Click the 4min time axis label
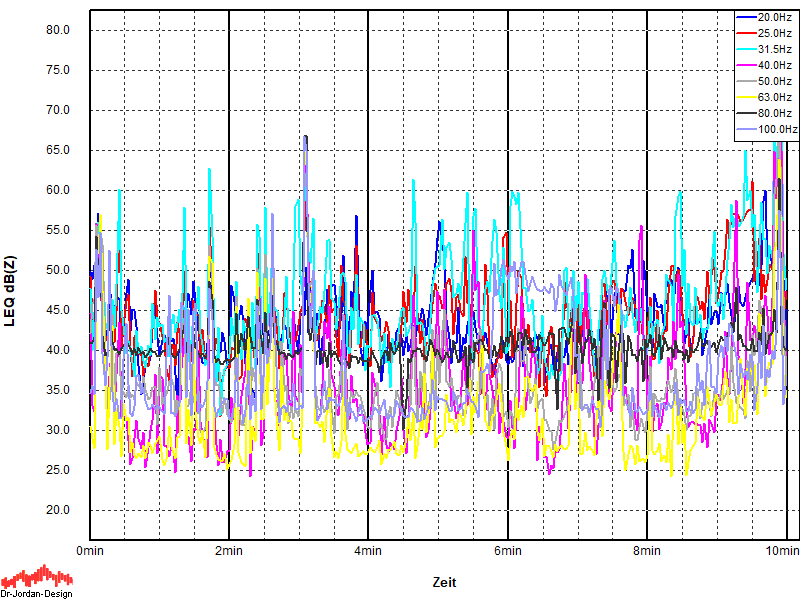The image size is (800, 600). tap(368, 551)
